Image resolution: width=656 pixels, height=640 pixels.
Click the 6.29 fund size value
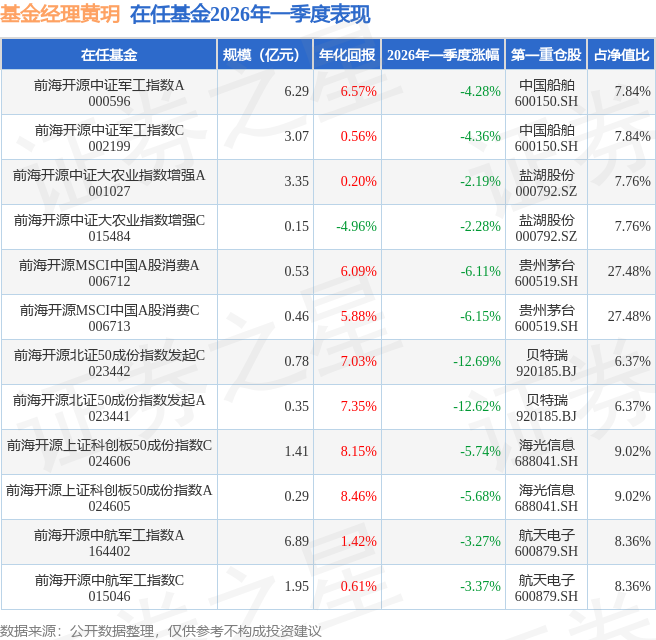click(297, 91)
